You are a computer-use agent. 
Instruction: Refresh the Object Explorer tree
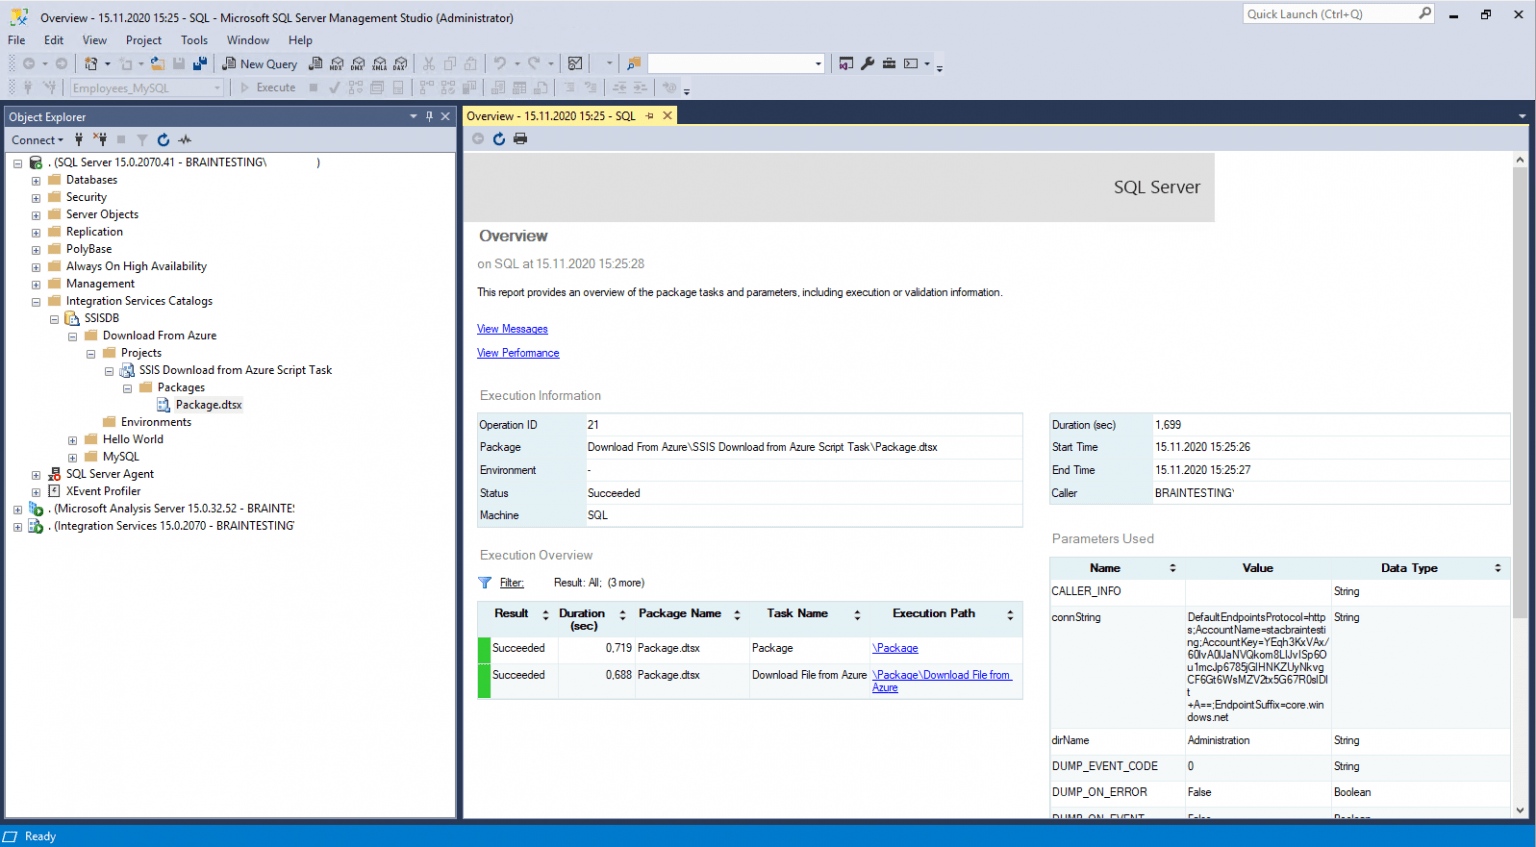163,140
